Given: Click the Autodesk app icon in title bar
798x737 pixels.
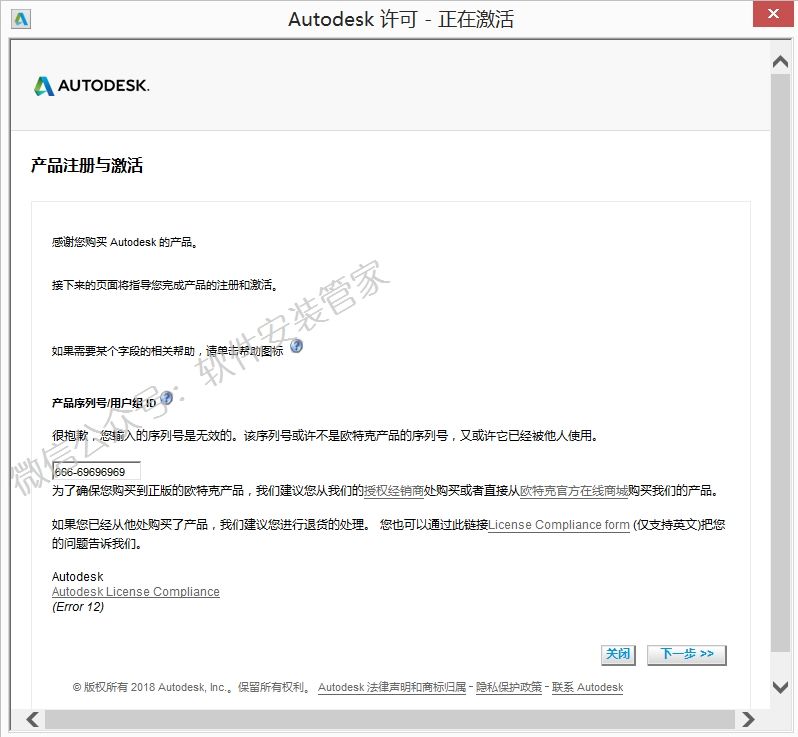Looking at the screenshot, I should click(21, 19).
